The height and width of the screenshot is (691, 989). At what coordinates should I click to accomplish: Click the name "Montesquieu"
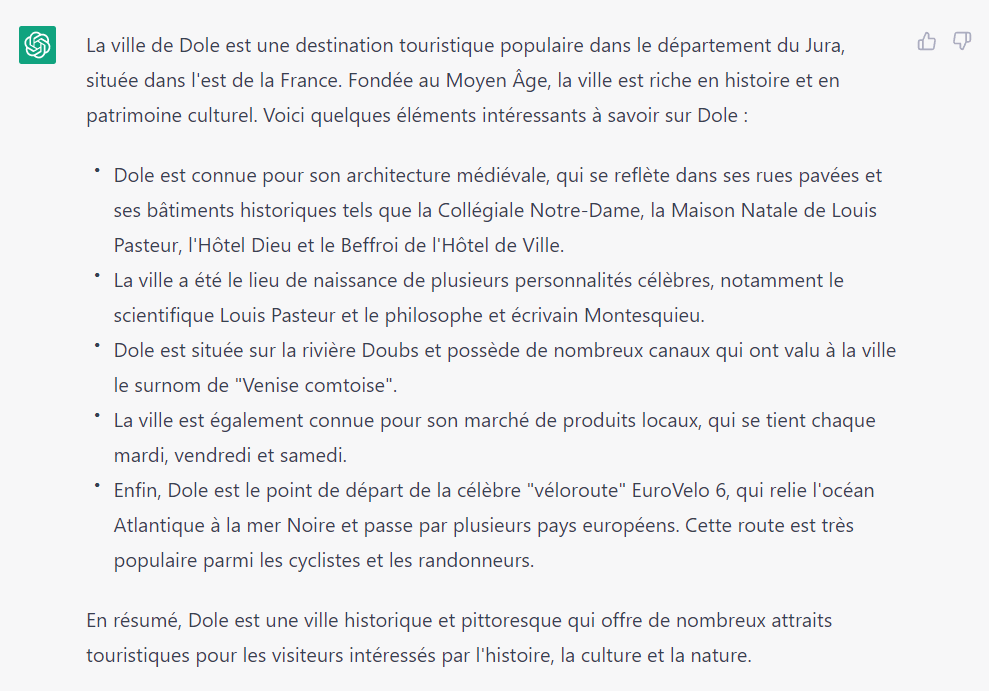643,315
